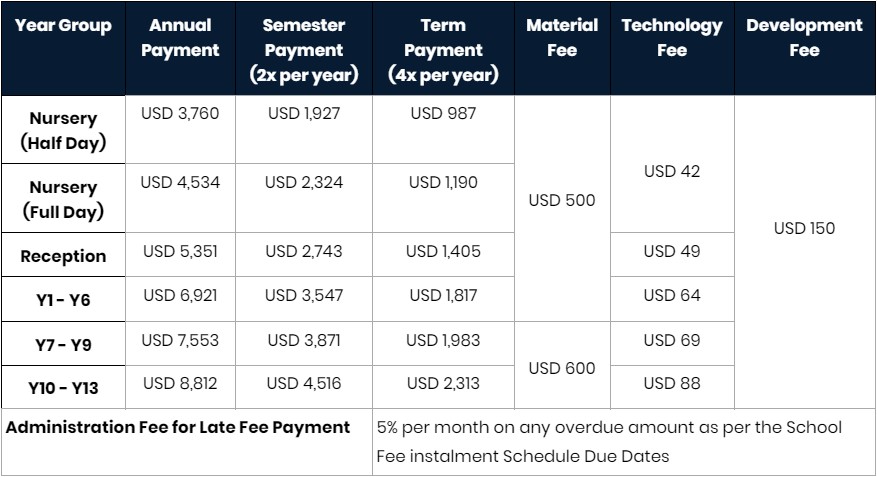
Task: Click the Y1 - Y6 row label
Action: click(63, 299)
